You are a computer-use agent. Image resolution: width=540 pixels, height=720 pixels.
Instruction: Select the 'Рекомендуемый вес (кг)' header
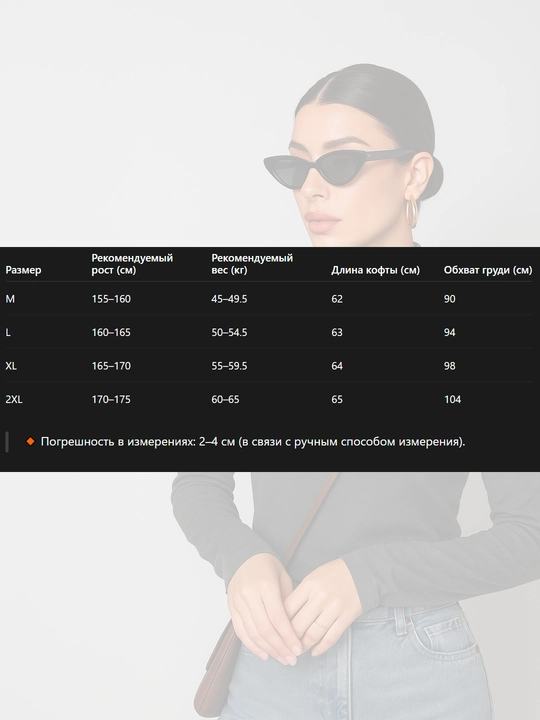pyautogui.click(x=252, y=264)
